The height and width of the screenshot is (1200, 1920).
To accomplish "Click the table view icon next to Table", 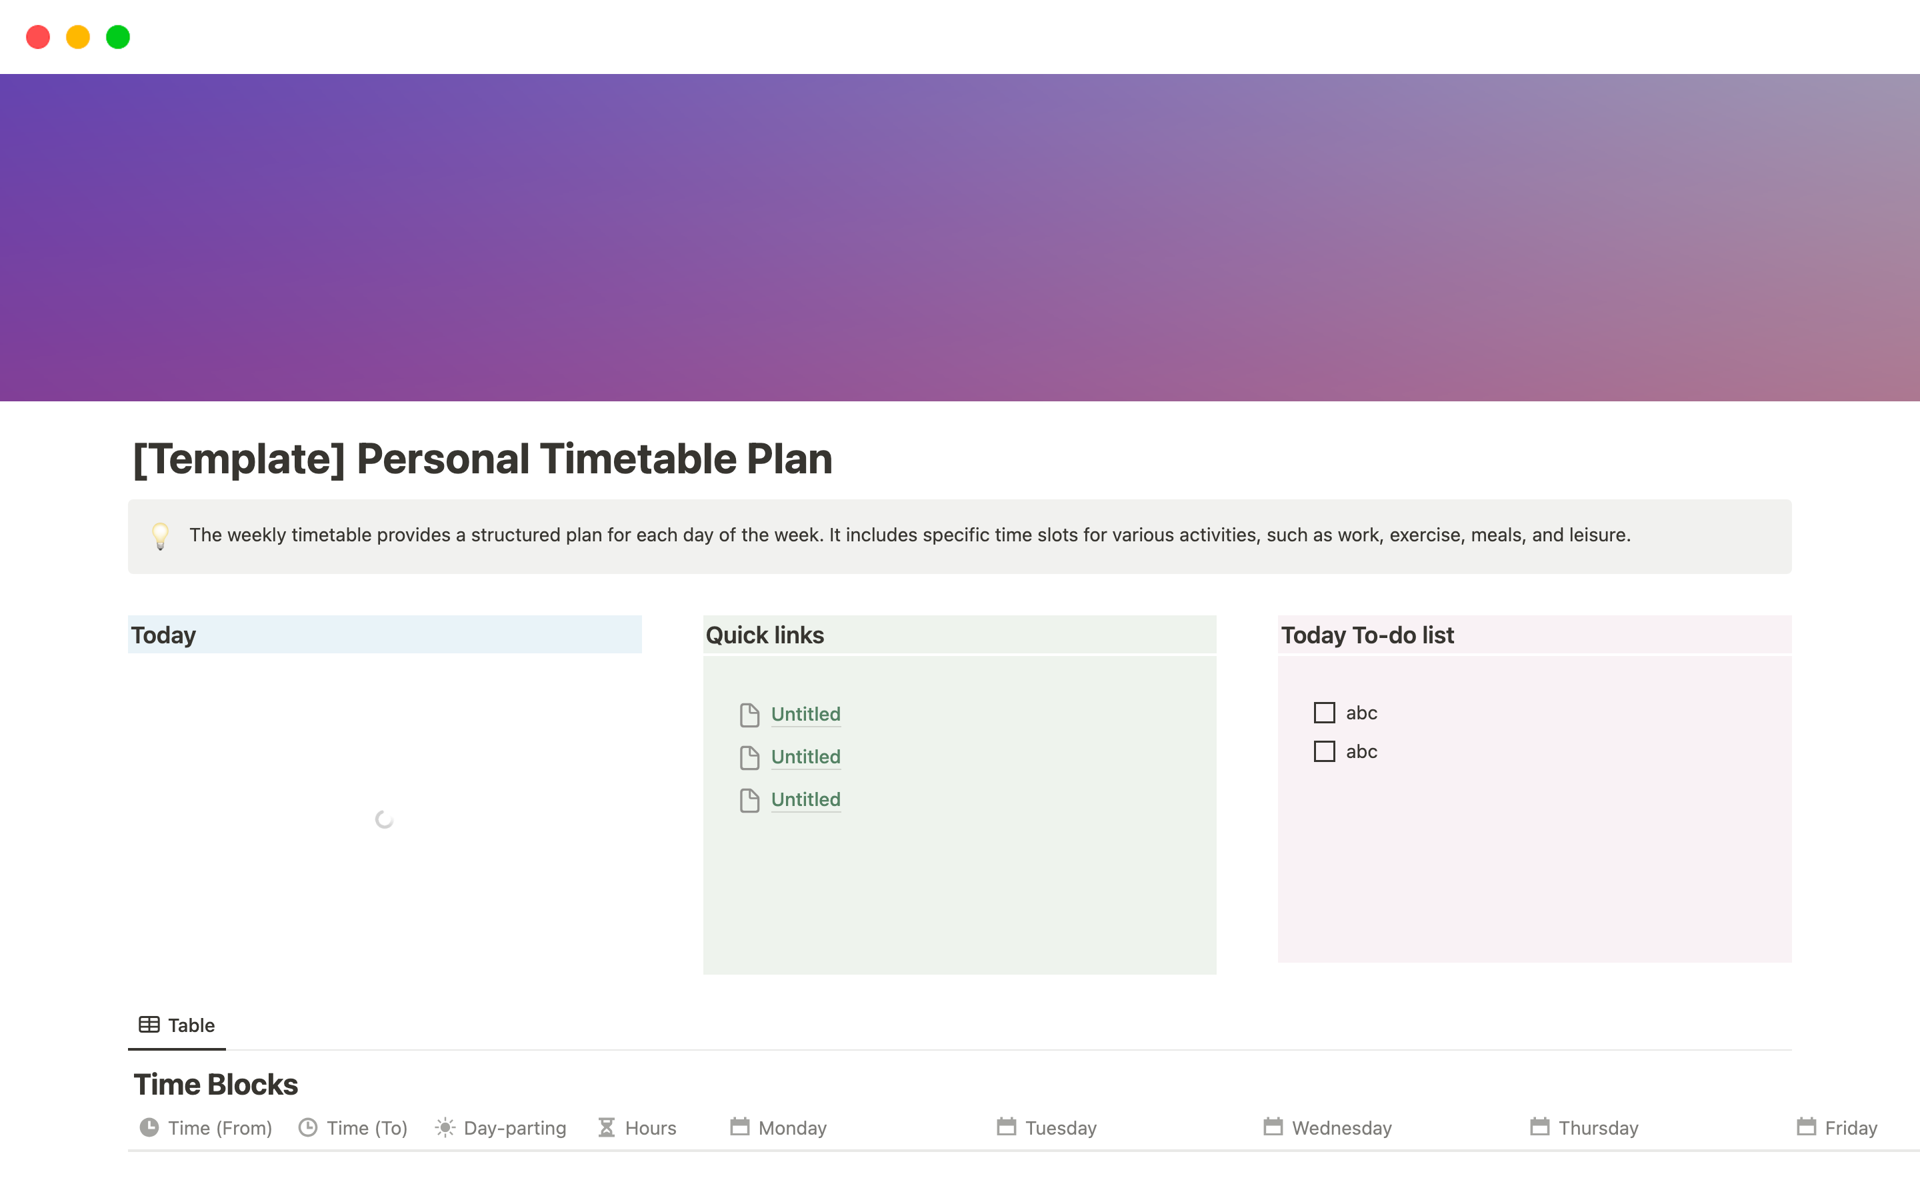I will click(148, 1025).
